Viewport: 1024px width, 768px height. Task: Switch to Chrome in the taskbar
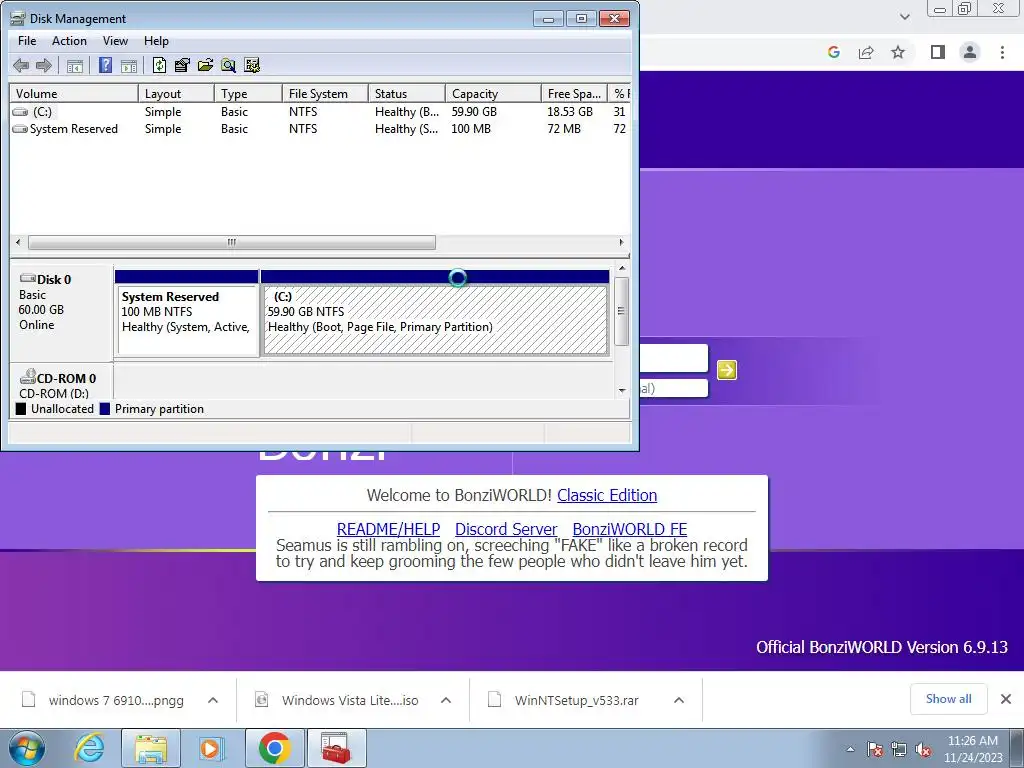click(274, 748)
